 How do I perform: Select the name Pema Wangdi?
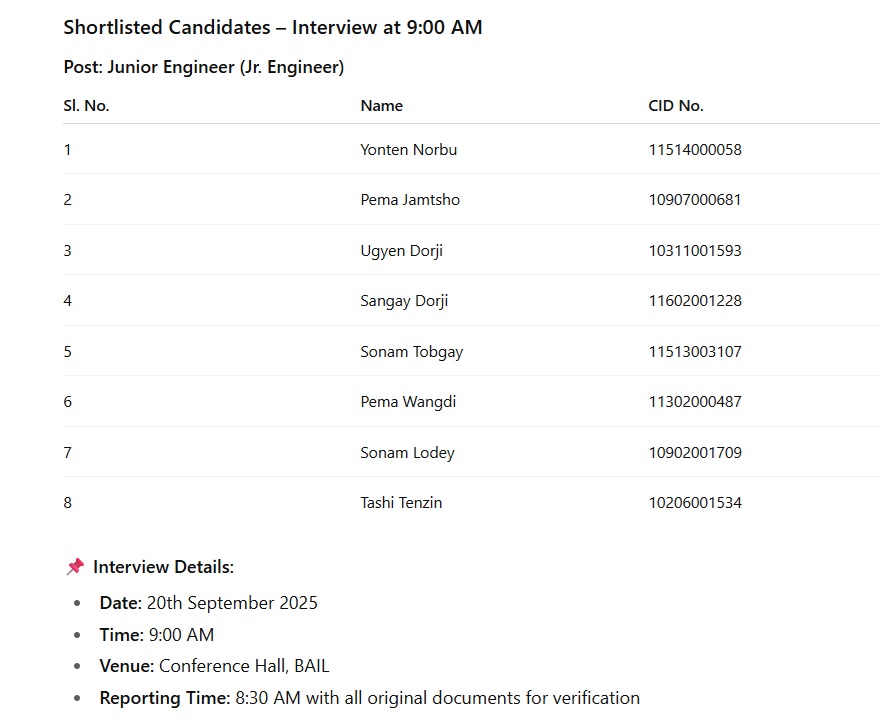pyautogui.click(x=410, y=402)
